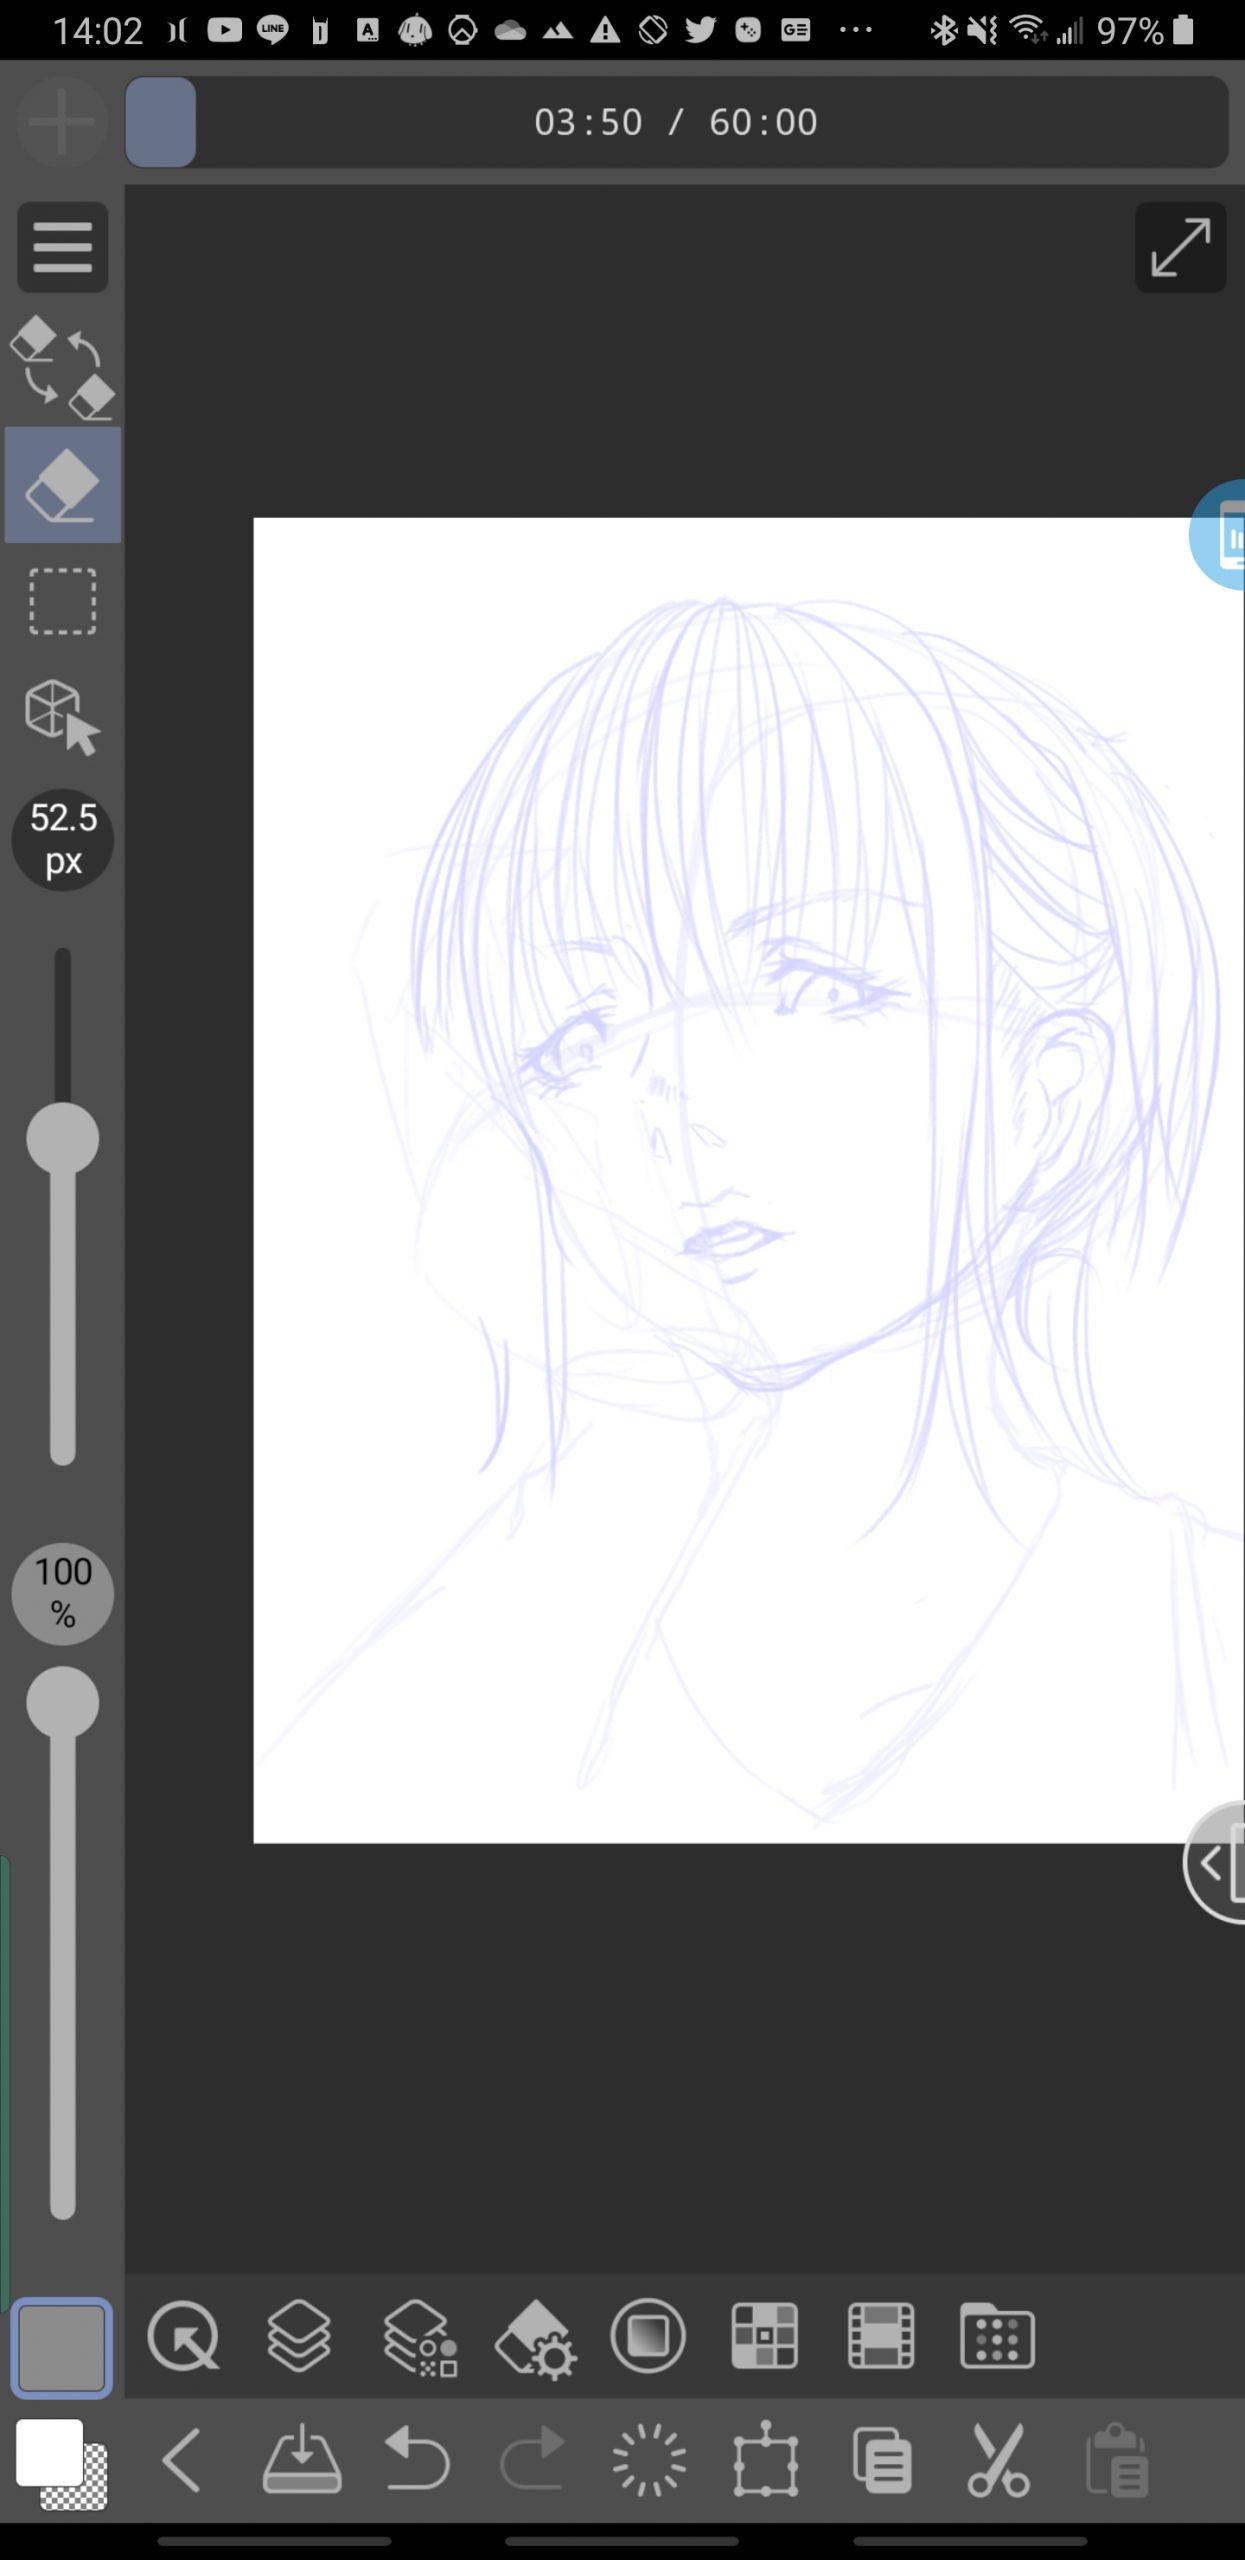Image resolution: width=1245 pixels, height=2560 pixels.
Task: Save the canvas with the save icon
Action: click(x=301, y=2460)
